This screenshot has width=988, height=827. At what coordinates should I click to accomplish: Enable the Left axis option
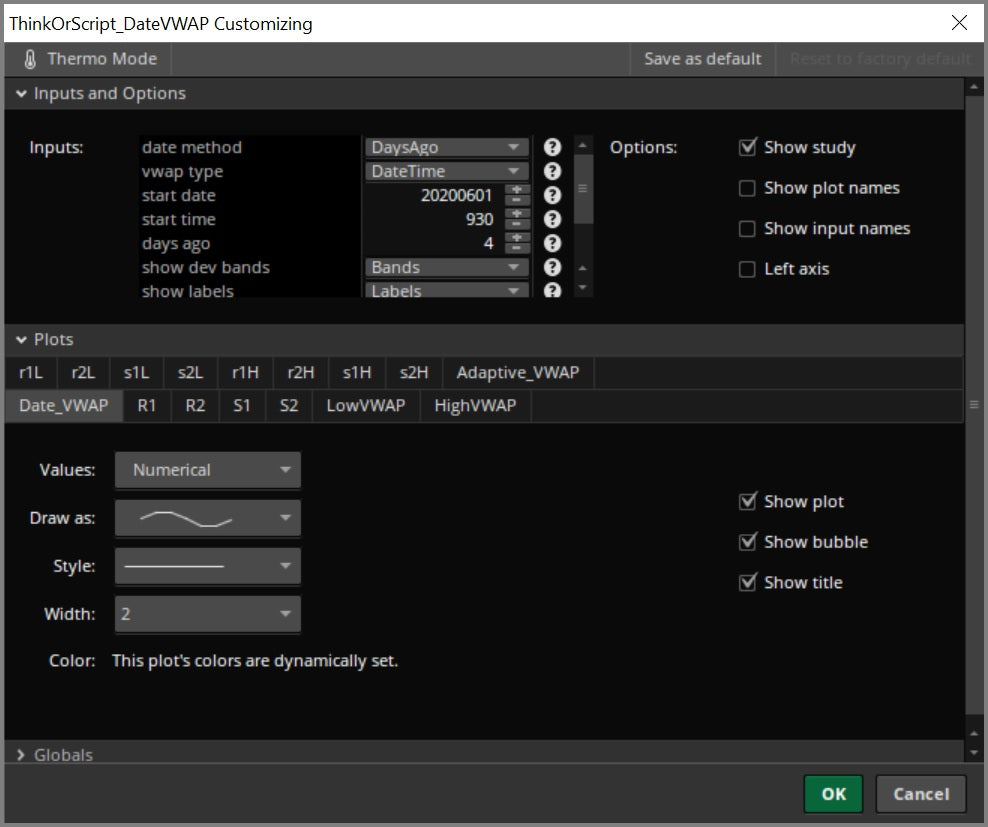[747, 269]
